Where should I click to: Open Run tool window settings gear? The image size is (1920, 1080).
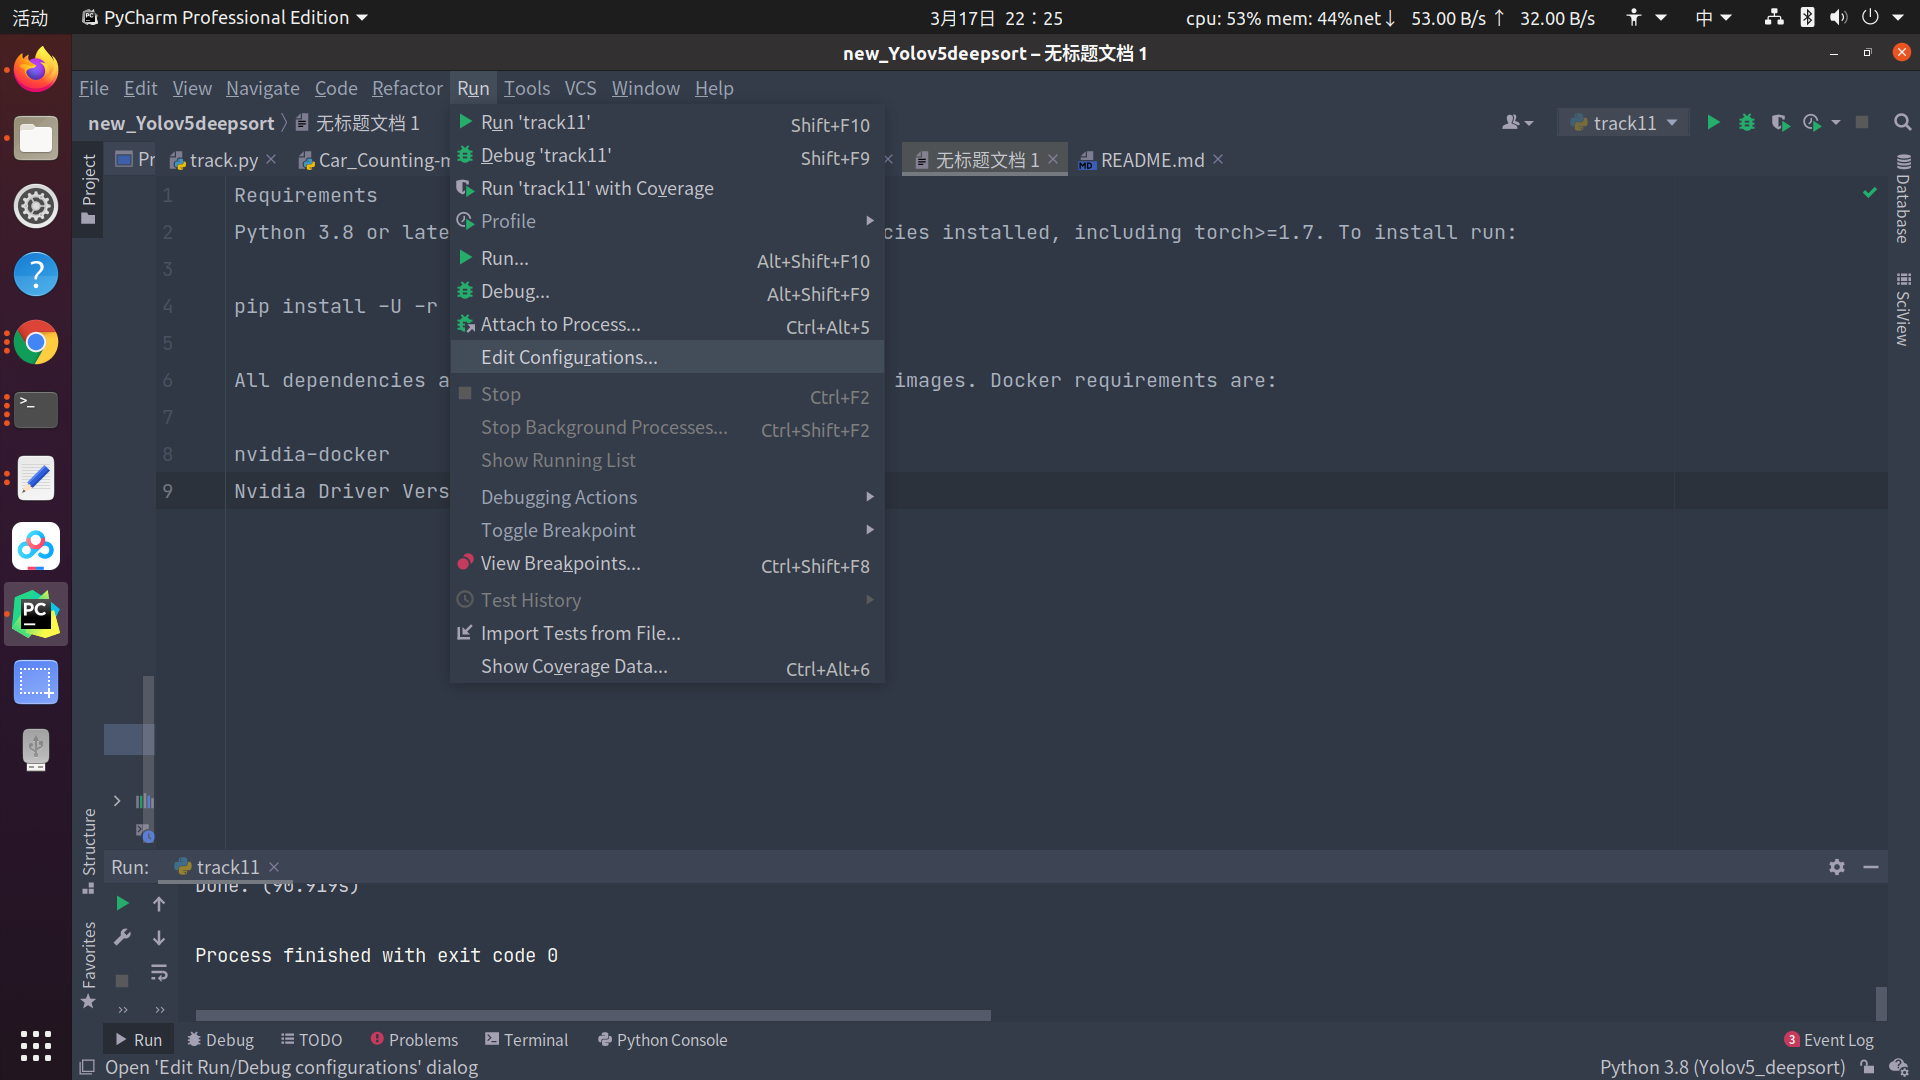1837,867
